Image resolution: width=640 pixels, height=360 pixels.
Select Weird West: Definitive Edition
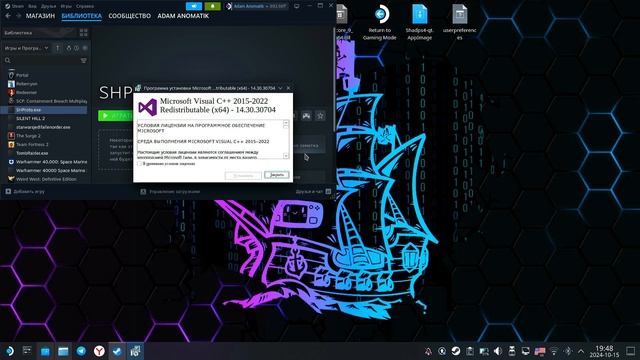pyautogui.click(x=45, y=179)
